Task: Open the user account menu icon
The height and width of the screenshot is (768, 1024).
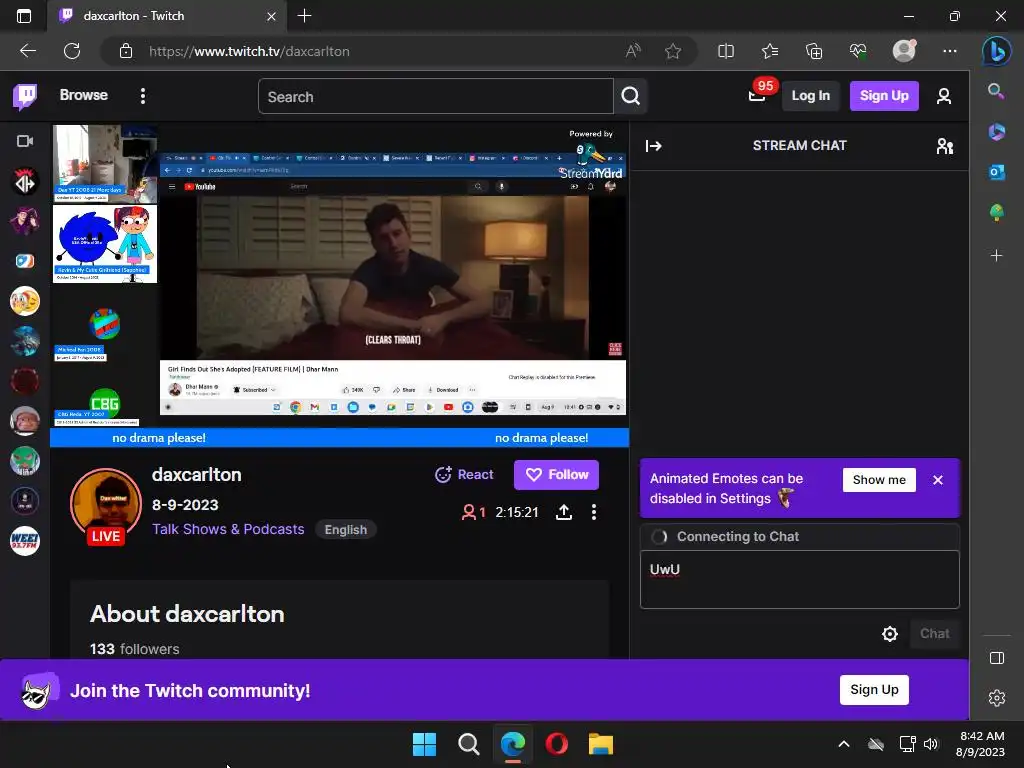Action: pyautogui.click(x=944, y=97)
